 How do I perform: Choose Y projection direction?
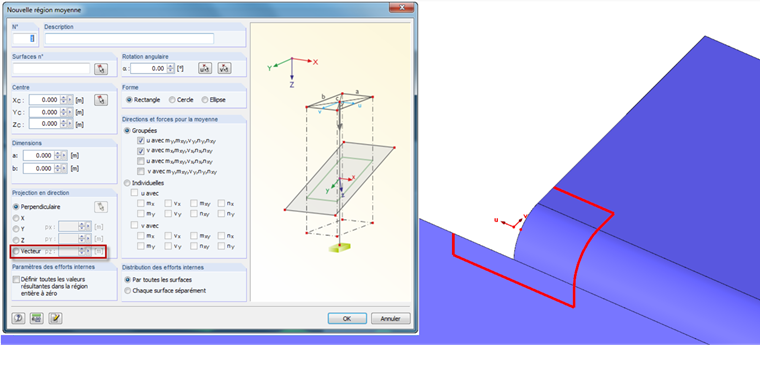click(16, 229)
